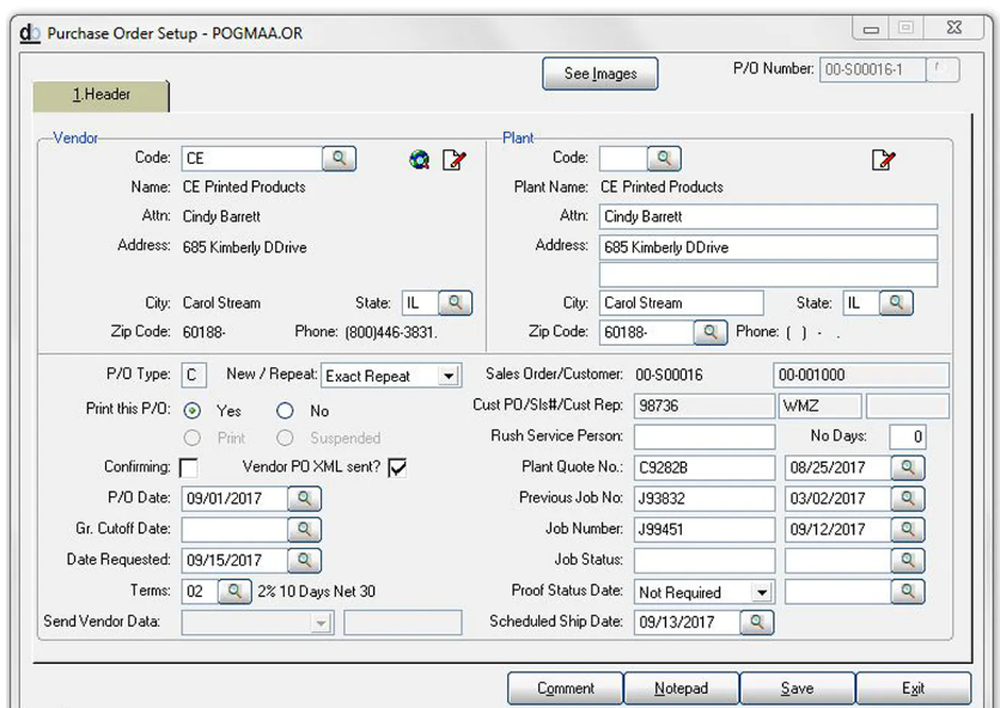
Task: Click the Rush Service Person field
Action: coord(705,437)
